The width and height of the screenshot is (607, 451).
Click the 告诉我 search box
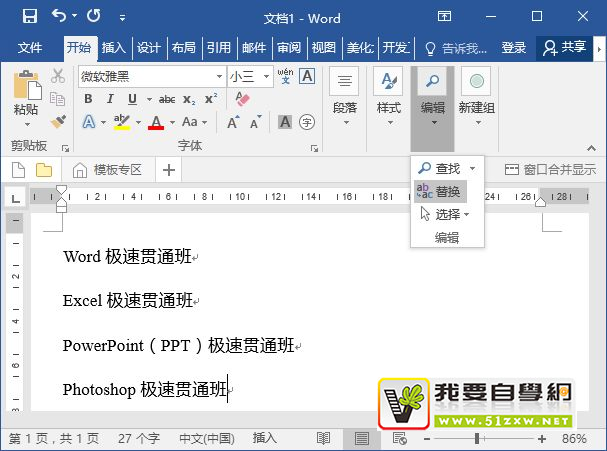click(x=456, y=48)
